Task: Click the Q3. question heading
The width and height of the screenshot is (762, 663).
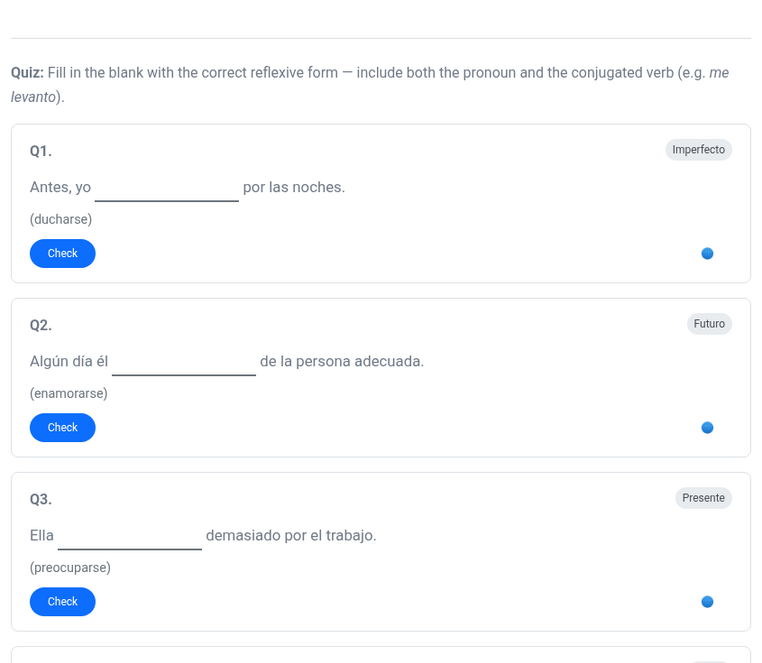Action: point(41,499)
